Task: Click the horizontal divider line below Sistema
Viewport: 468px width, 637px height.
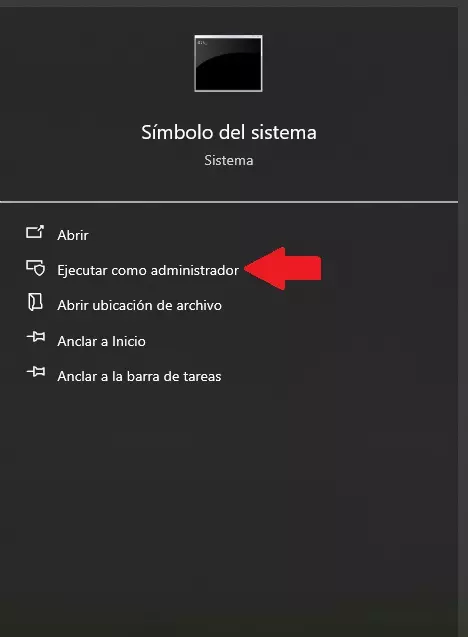Action: 229,202
